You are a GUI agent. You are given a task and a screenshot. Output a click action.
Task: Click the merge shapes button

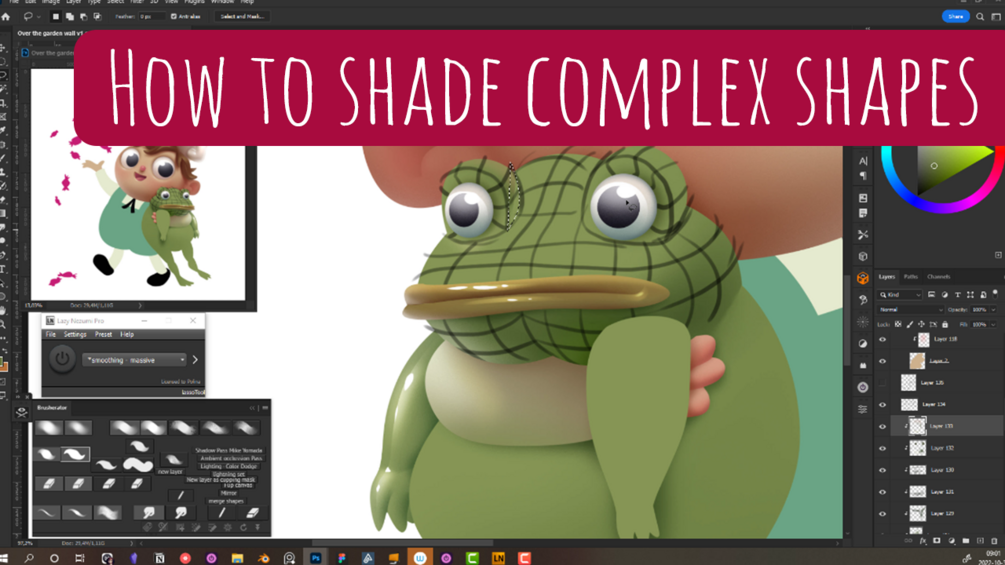click(226, 501)
